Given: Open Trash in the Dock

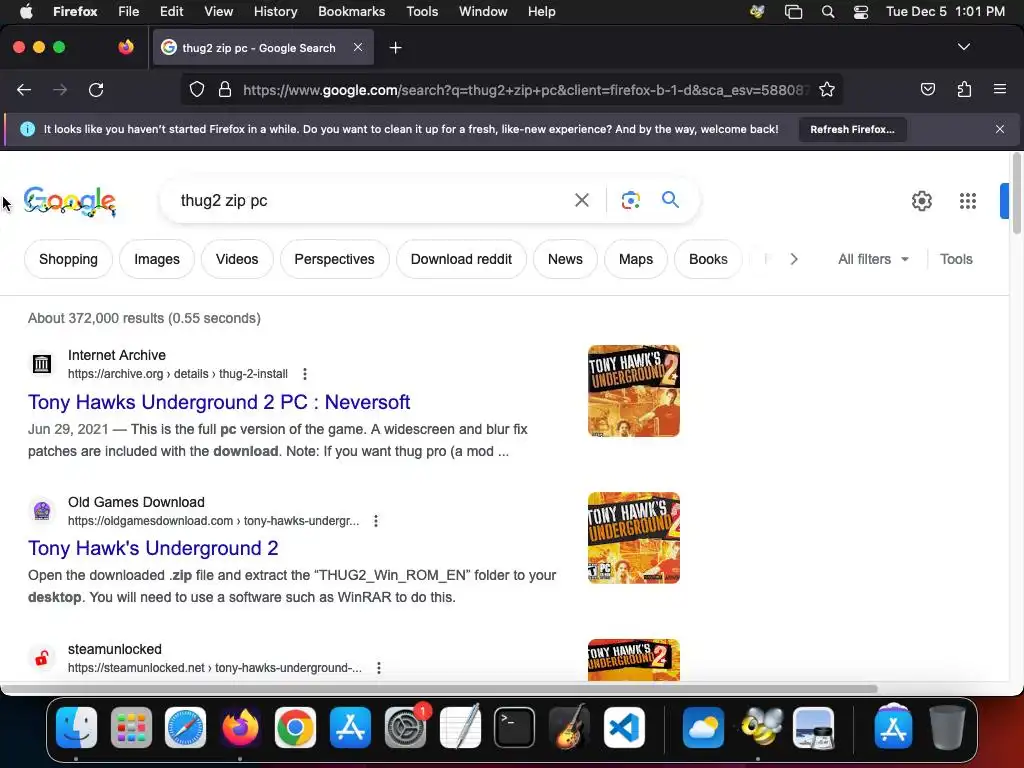Looking at the screenshot, I should point(948,727).
